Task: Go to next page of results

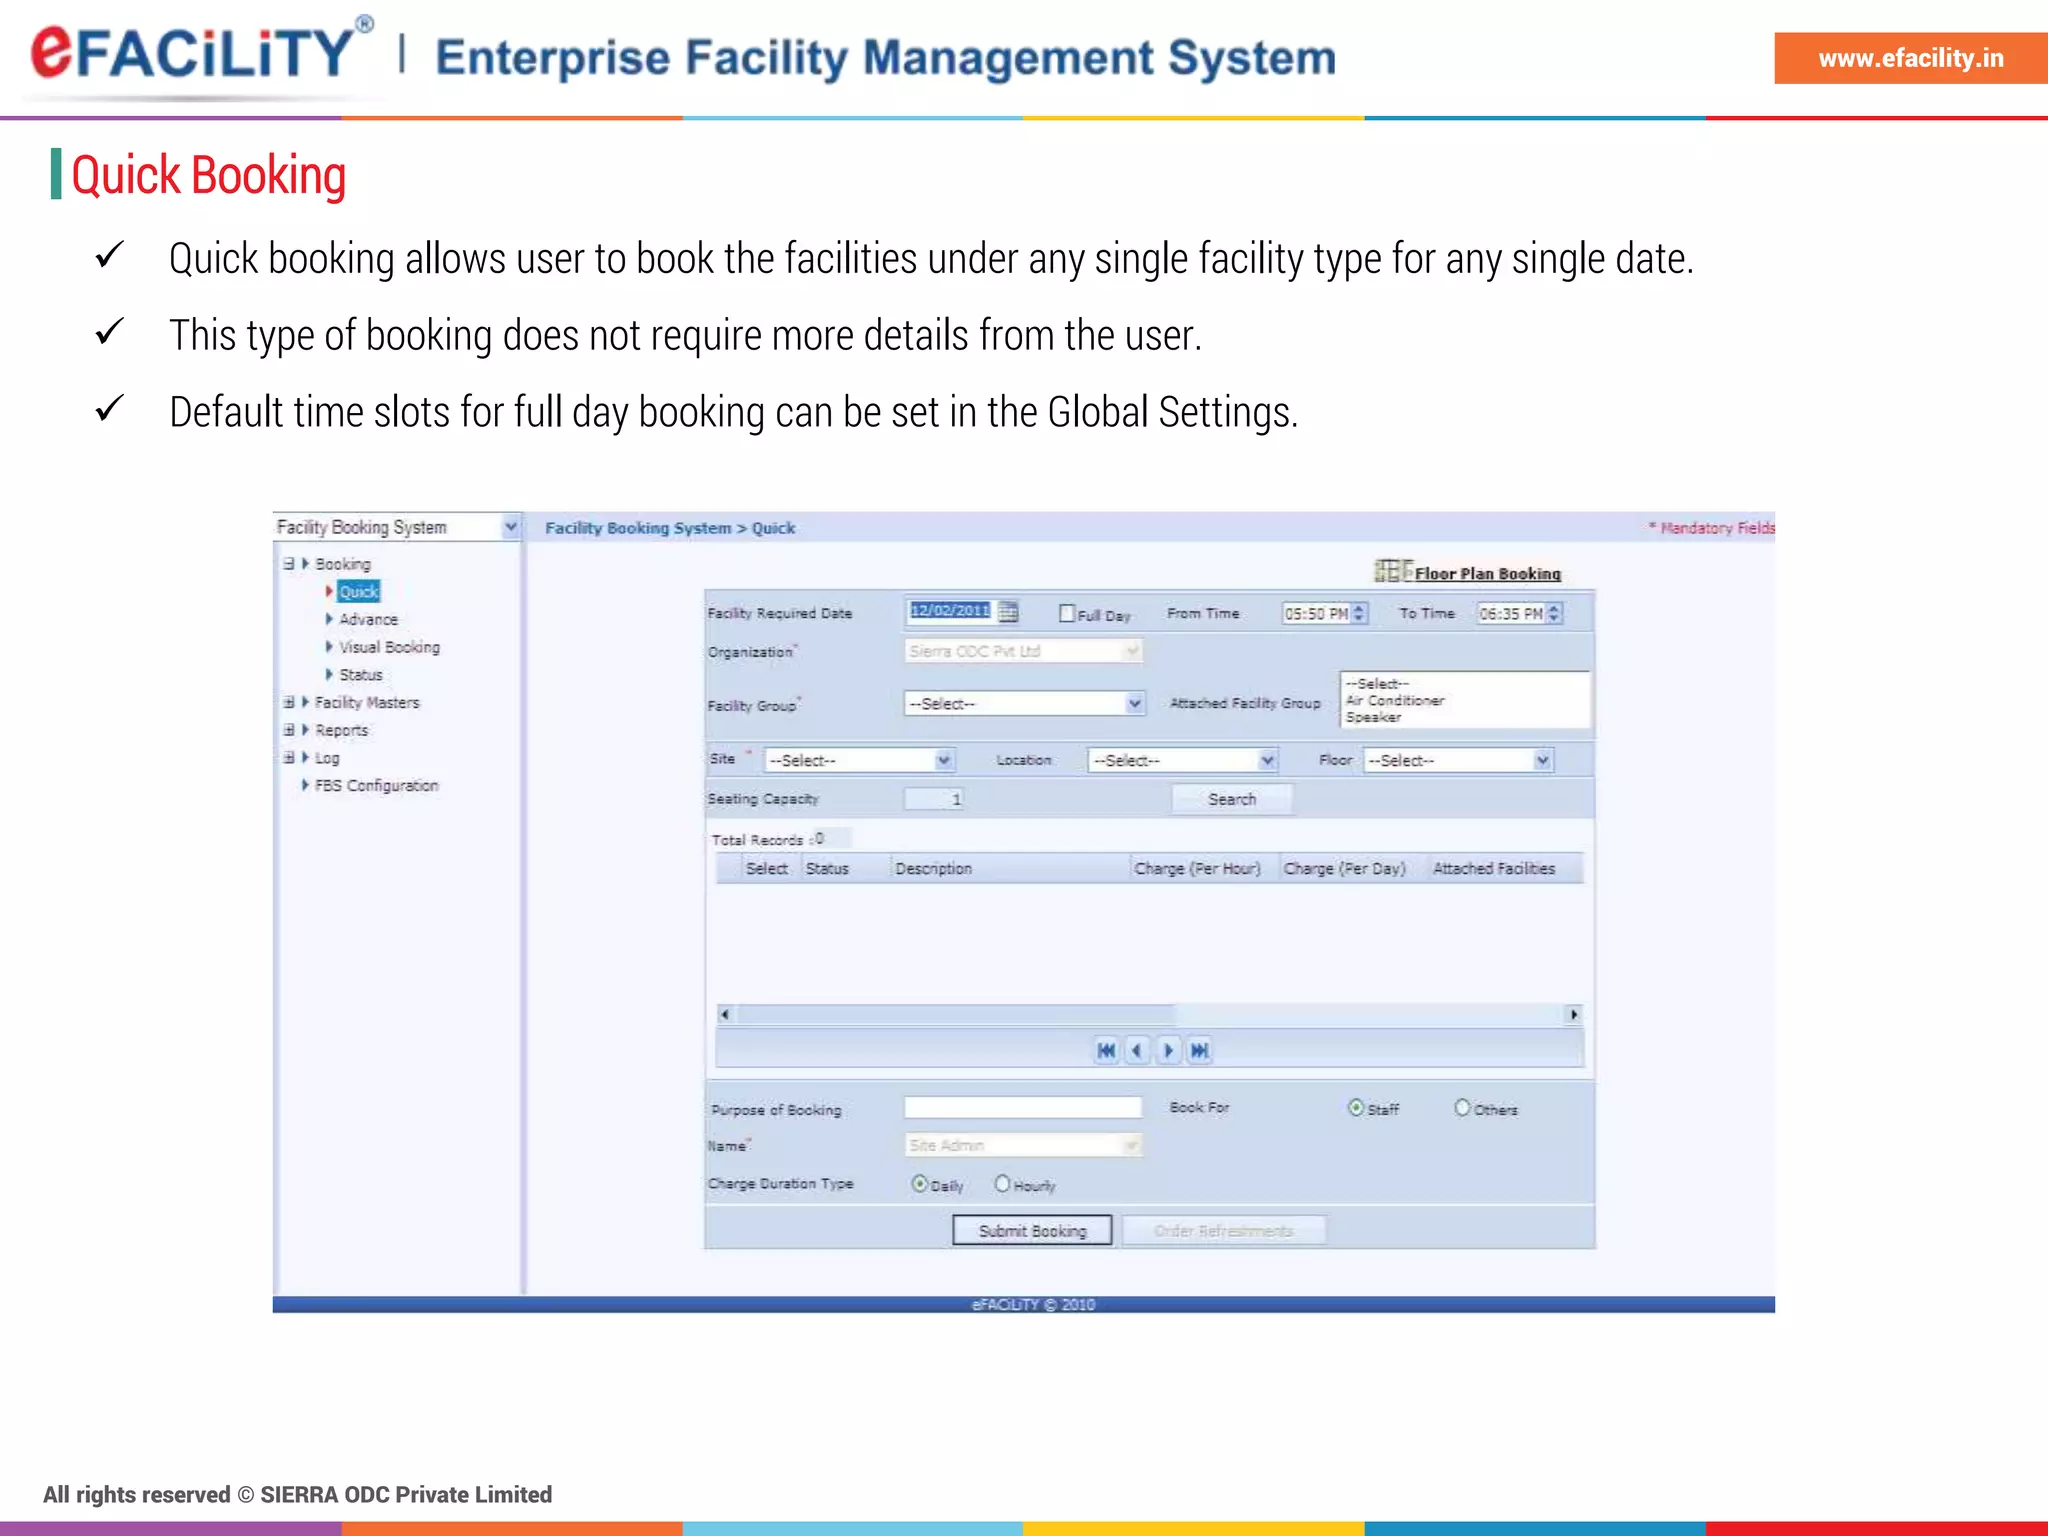Action: pos(1168,1050)
